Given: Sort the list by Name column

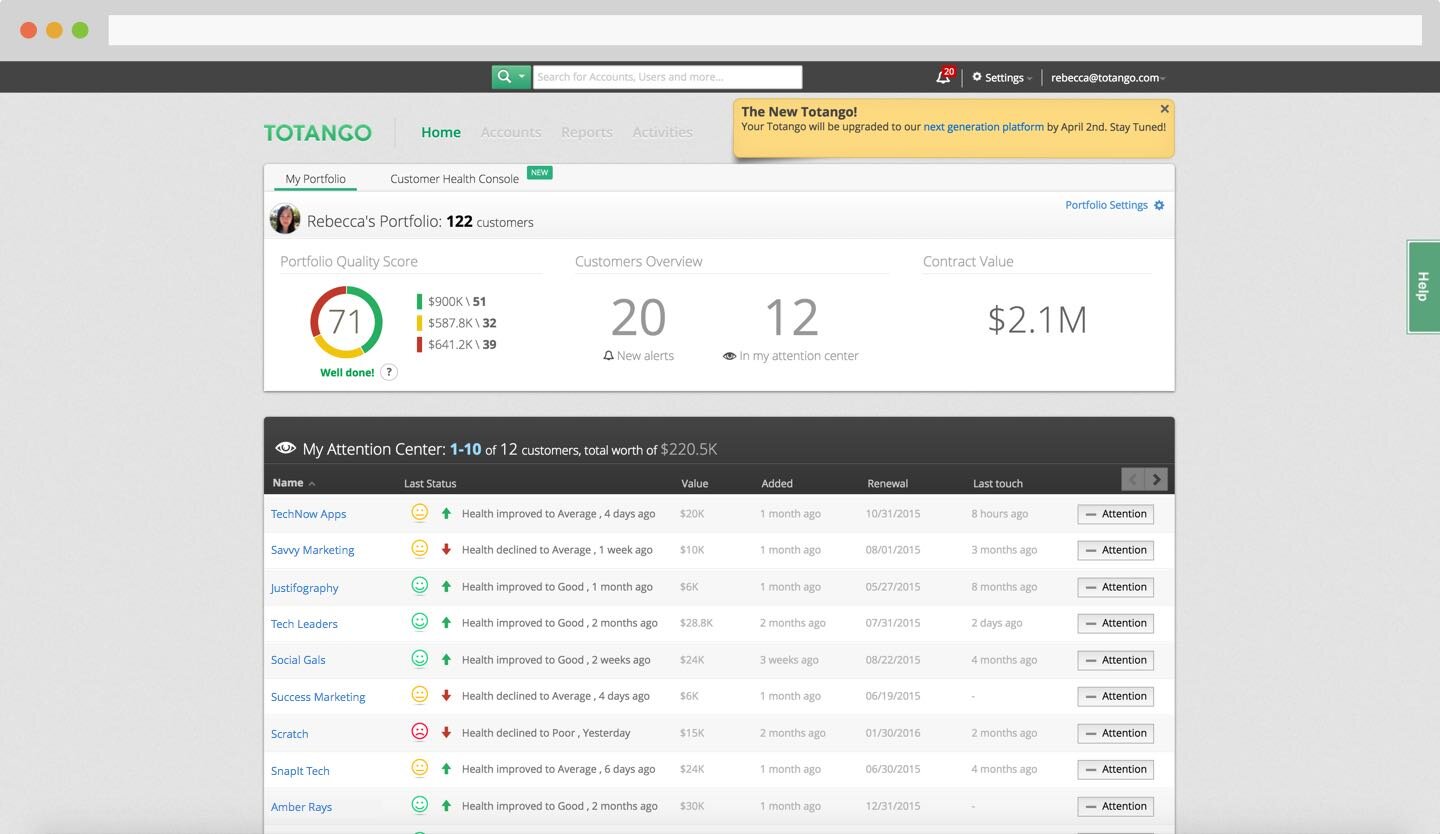Looking at the screenshot, I should [293, 483].
